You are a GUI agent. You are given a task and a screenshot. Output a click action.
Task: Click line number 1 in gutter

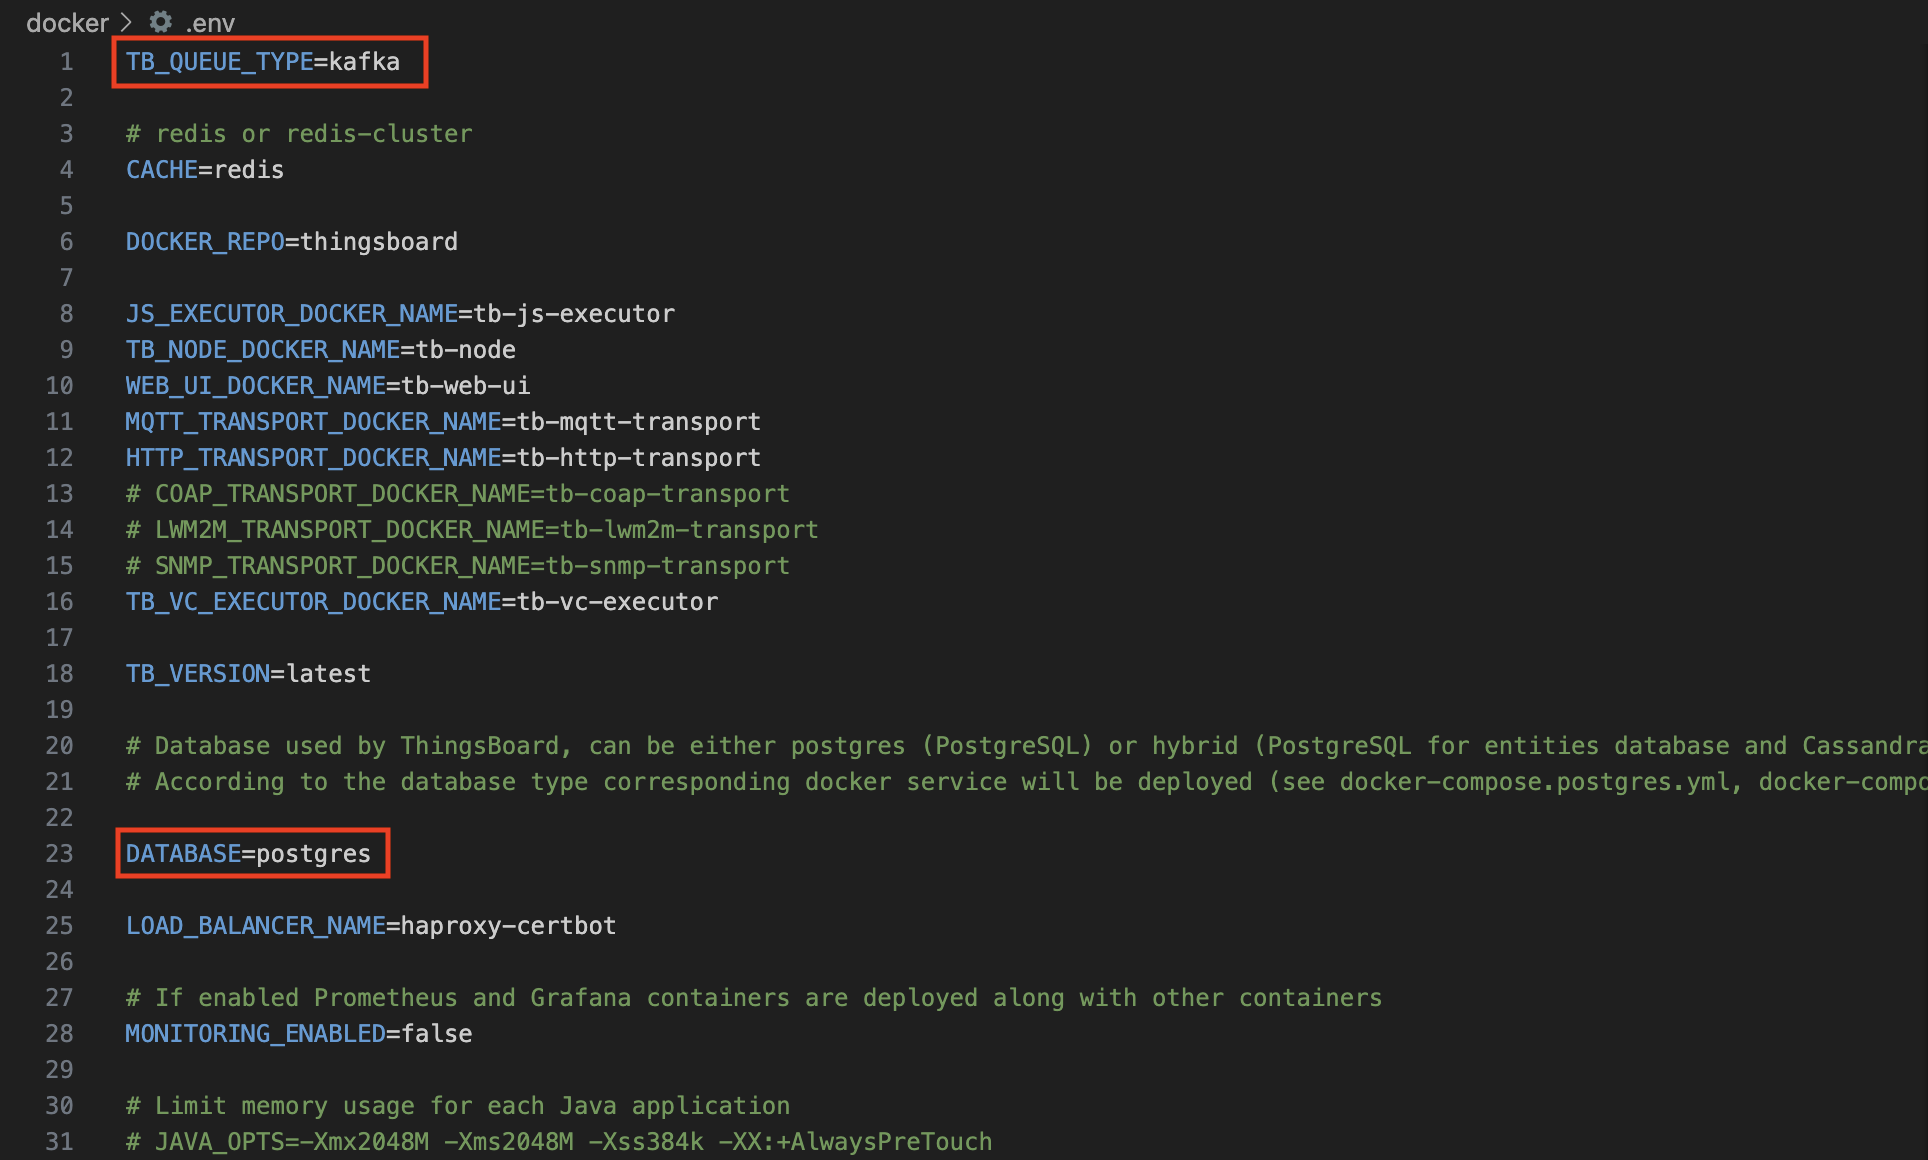66,62
